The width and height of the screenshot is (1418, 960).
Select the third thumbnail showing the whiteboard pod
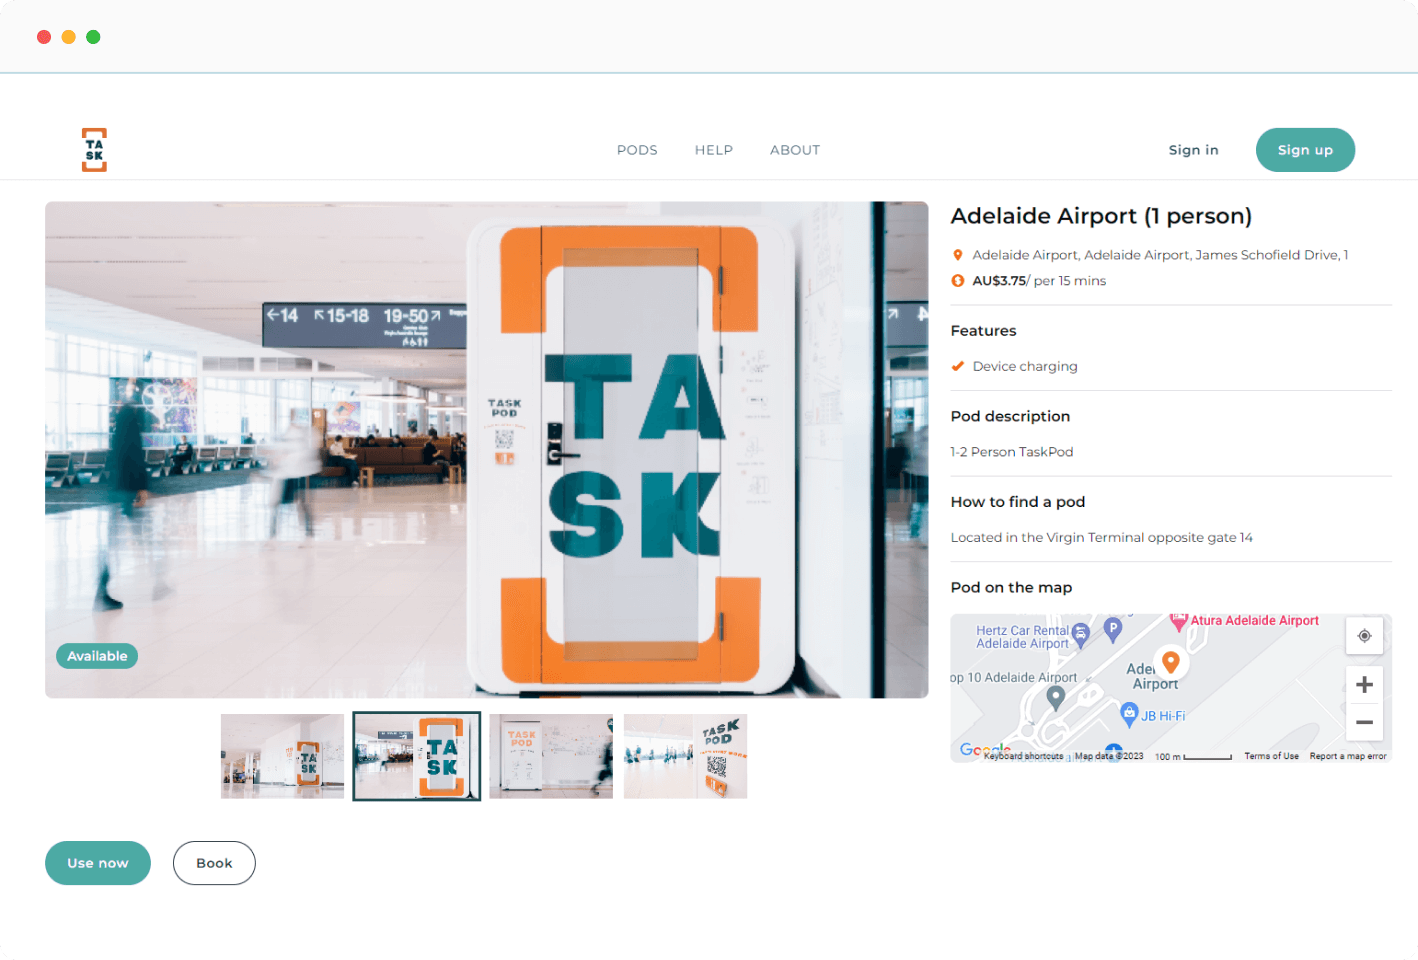551,756
